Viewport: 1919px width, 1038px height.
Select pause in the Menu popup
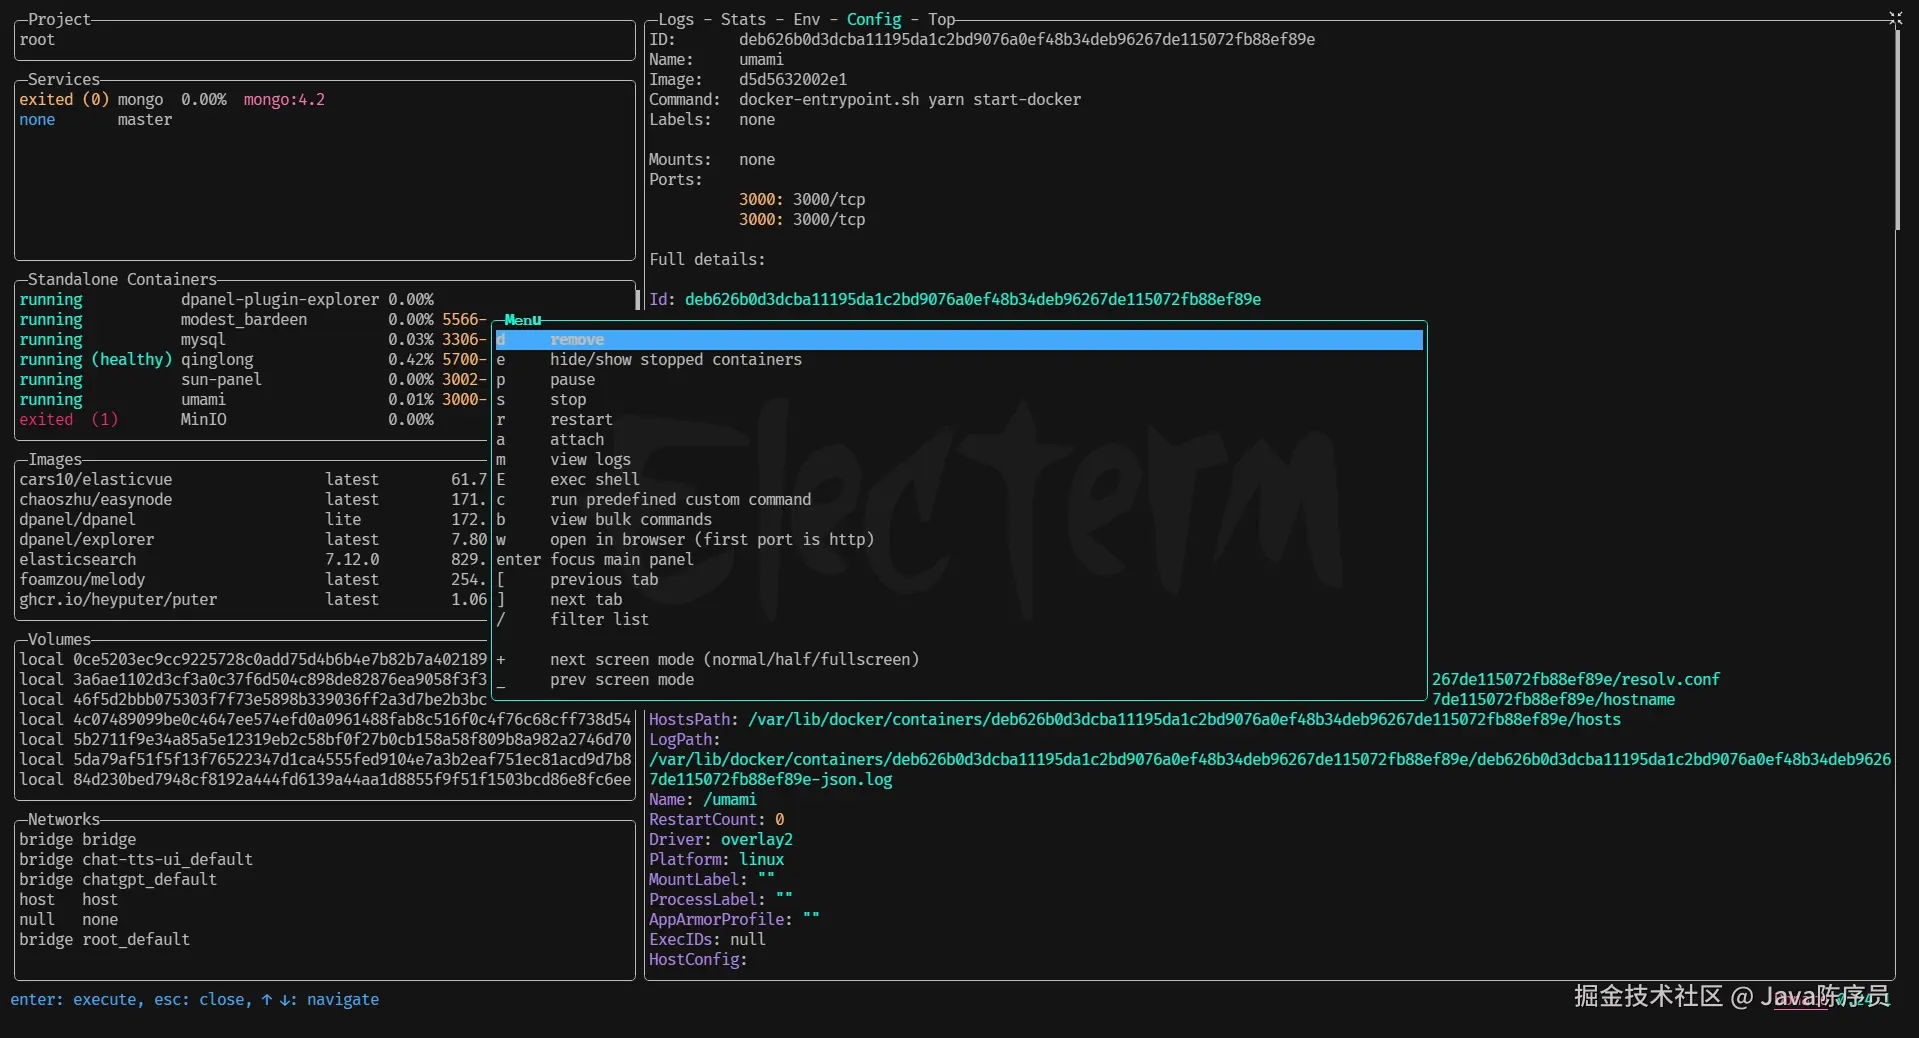(572, 380)
